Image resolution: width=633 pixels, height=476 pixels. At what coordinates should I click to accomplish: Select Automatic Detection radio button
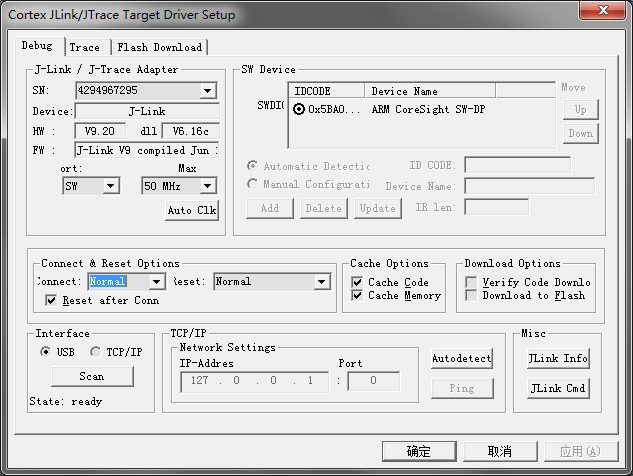tap(253, 166)
